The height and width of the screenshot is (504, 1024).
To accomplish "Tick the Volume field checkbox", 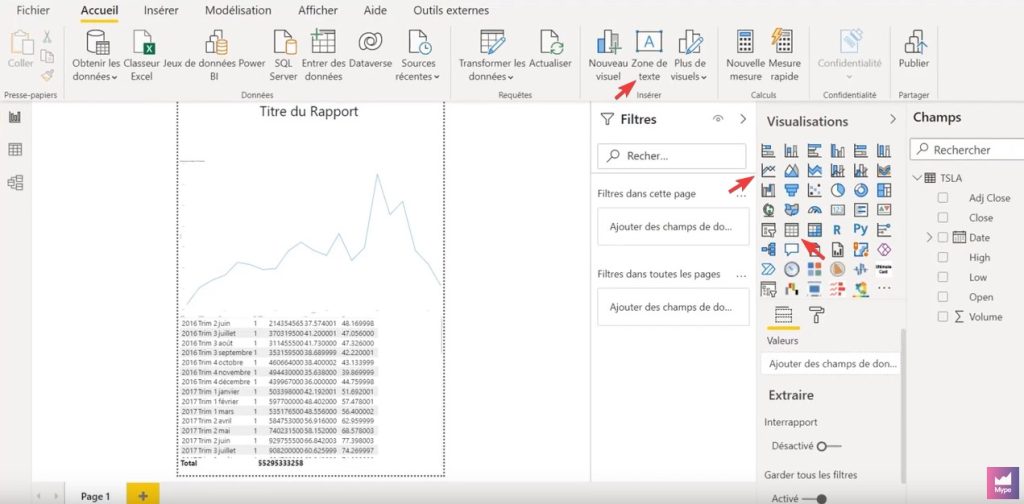I will click(x=942, y=317).
